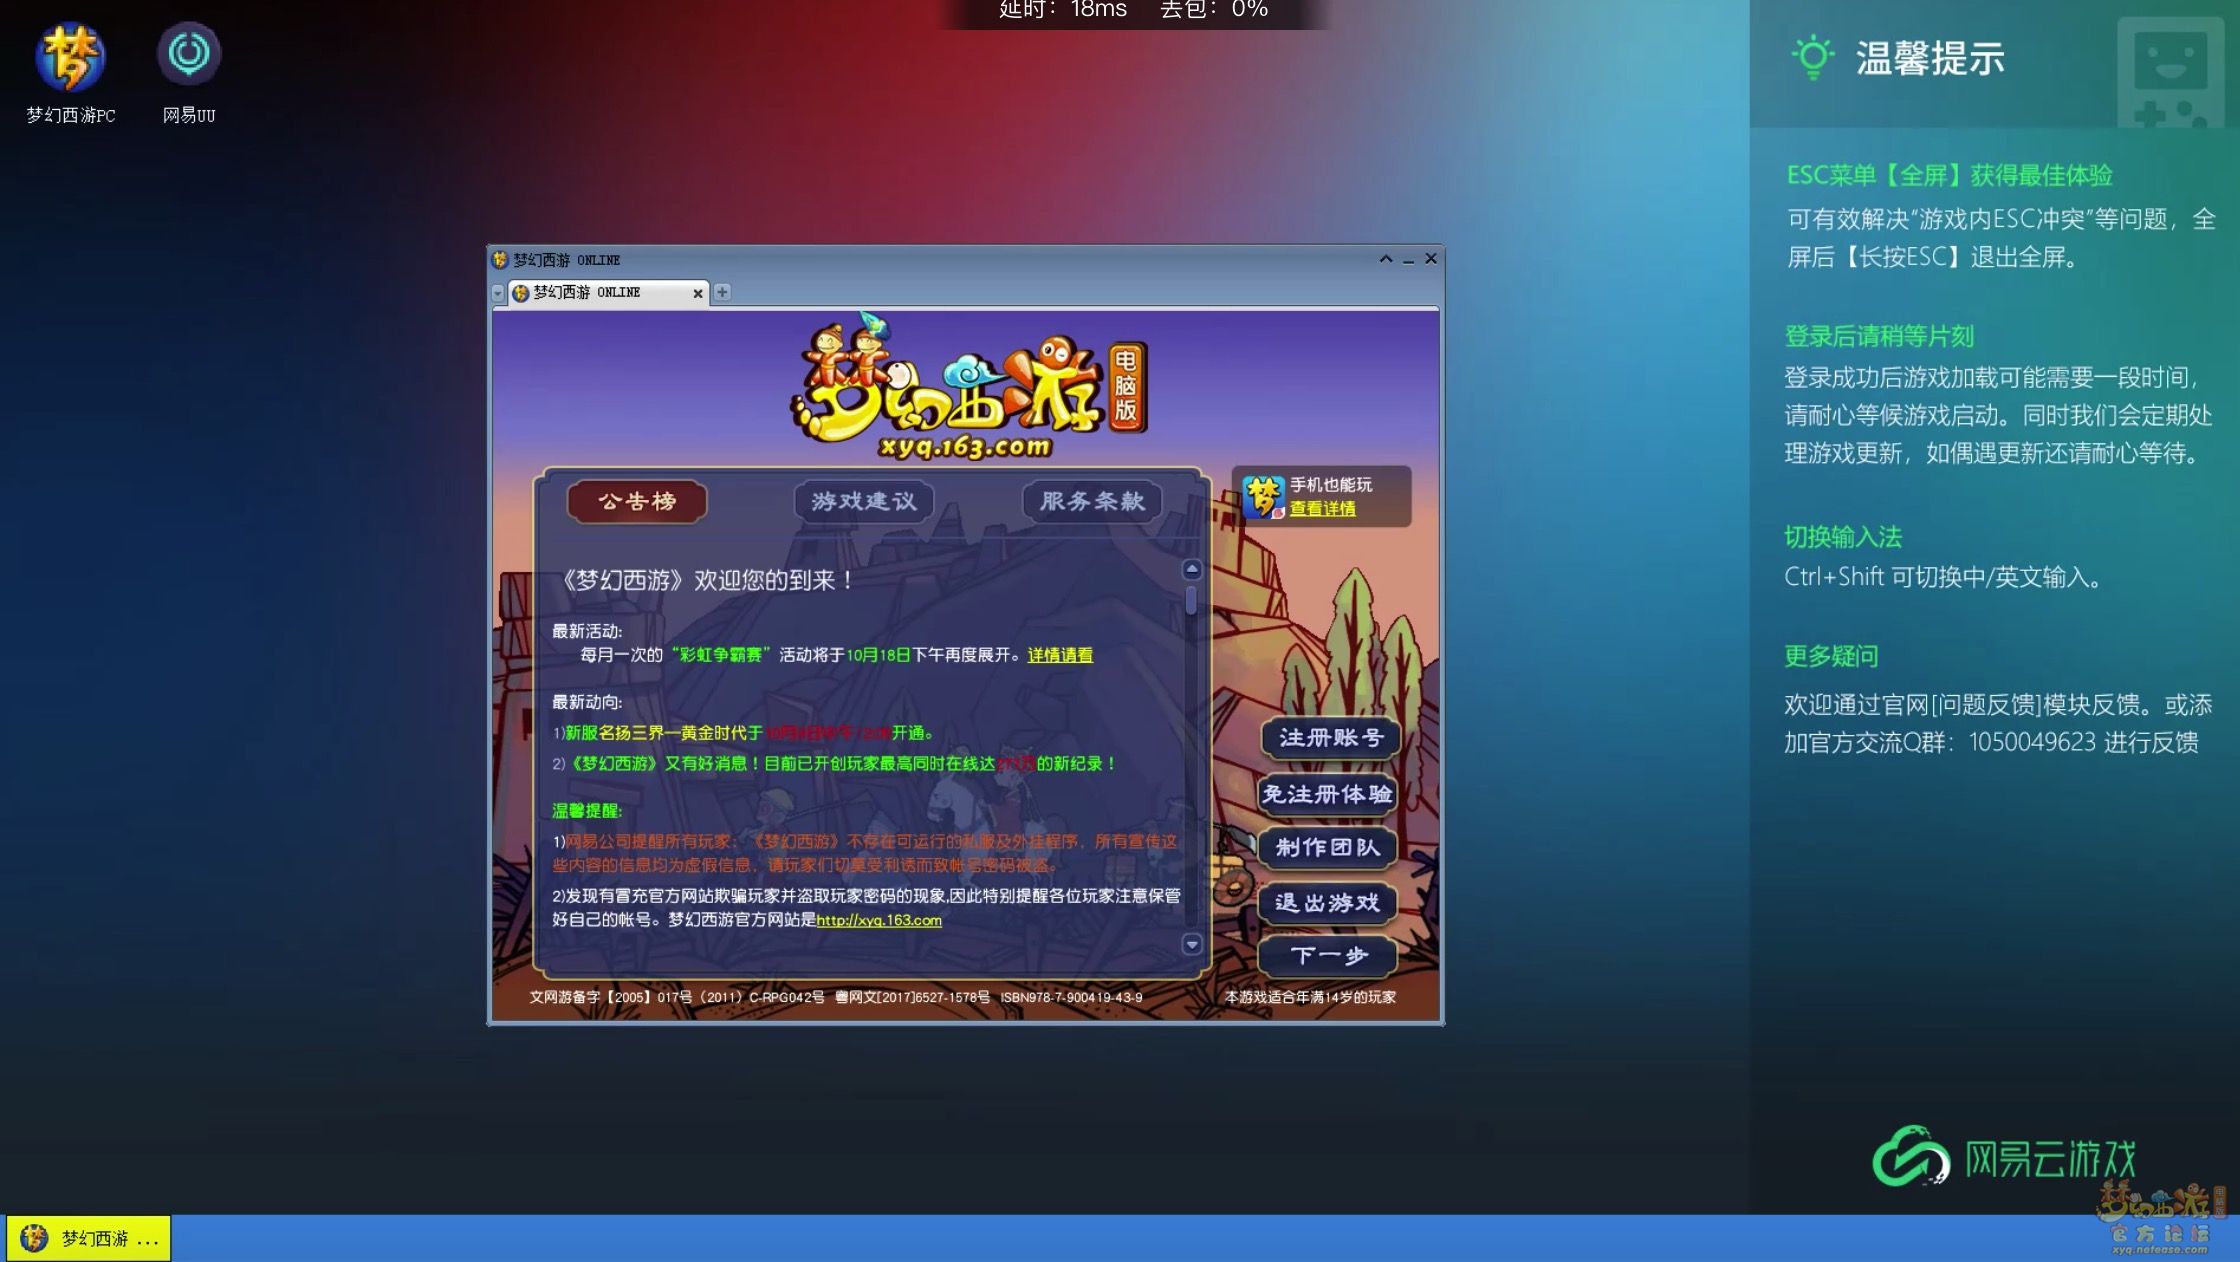
Task: Proceed with the 下一步 button
Action: pyautogui.click(x=1328, y=956)
